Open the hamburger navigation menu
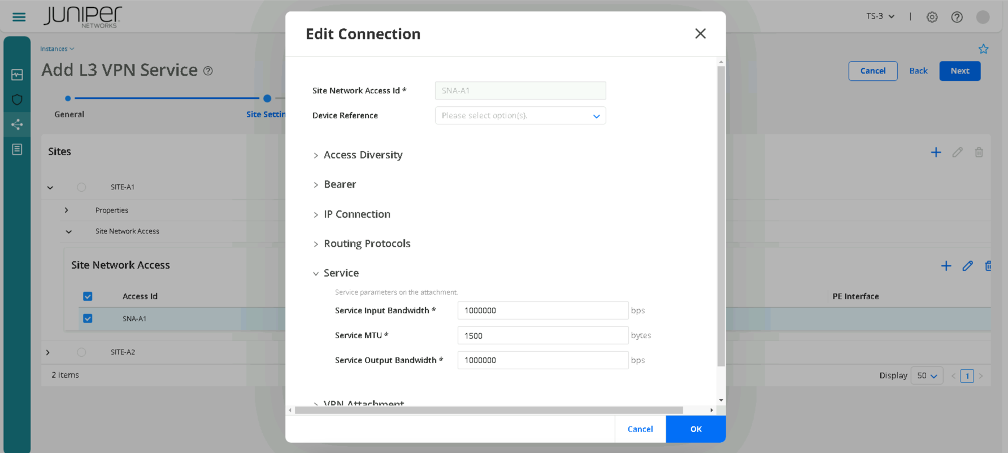Viewport: 1008px width, 454px height. (x=19, y=17)
